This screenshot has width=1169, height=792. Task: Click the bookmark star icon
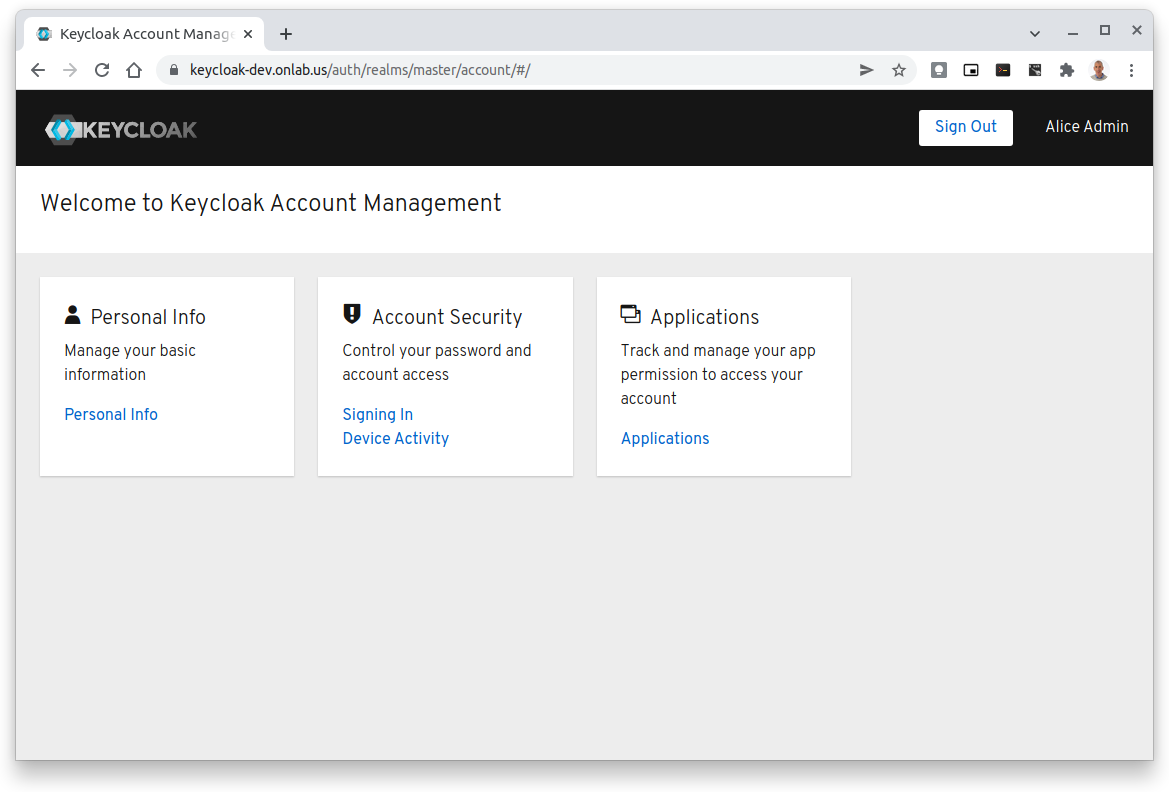[898, 70]
